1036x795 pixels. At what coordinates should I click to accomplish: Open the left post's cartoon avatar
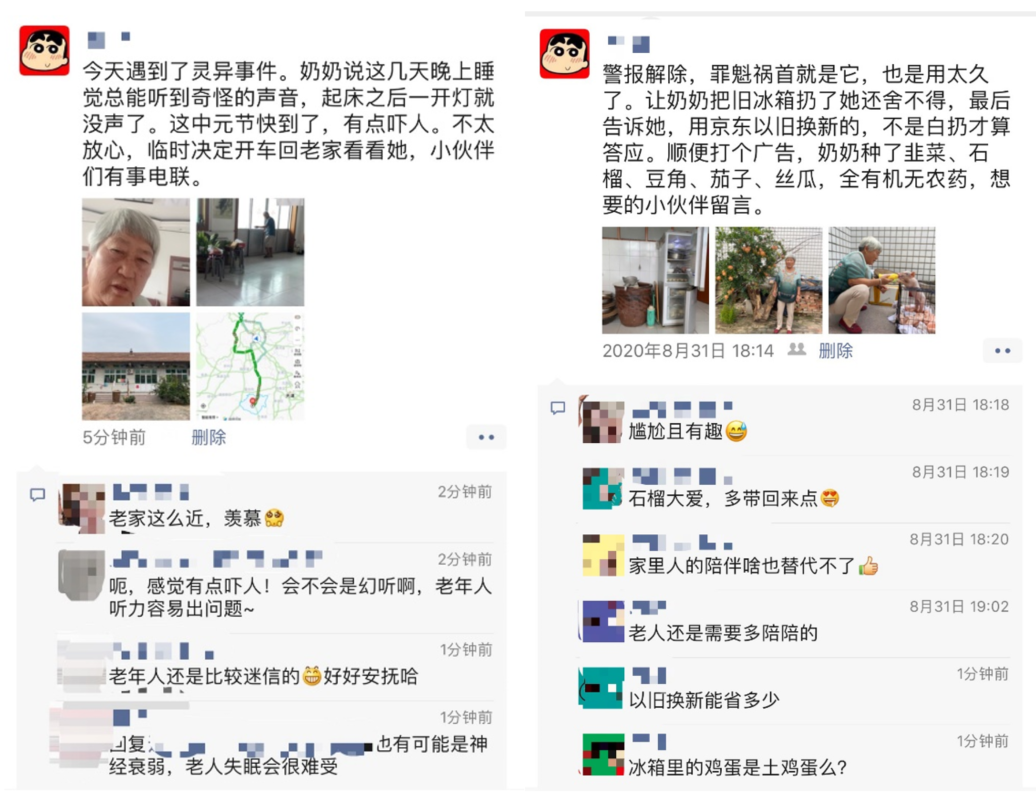click(x=44, y=51)
